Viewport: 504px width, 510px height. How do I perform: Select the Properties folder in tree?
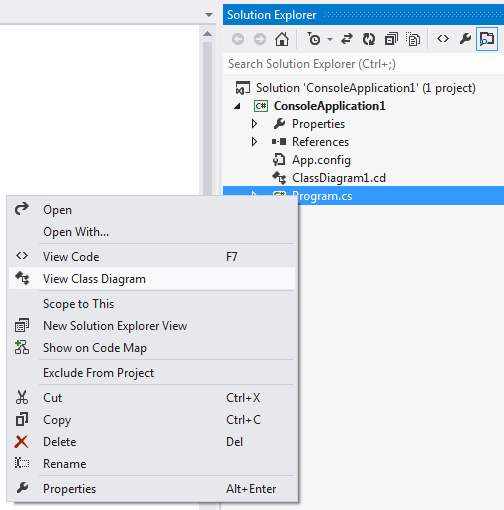click(x=318, y=124)
